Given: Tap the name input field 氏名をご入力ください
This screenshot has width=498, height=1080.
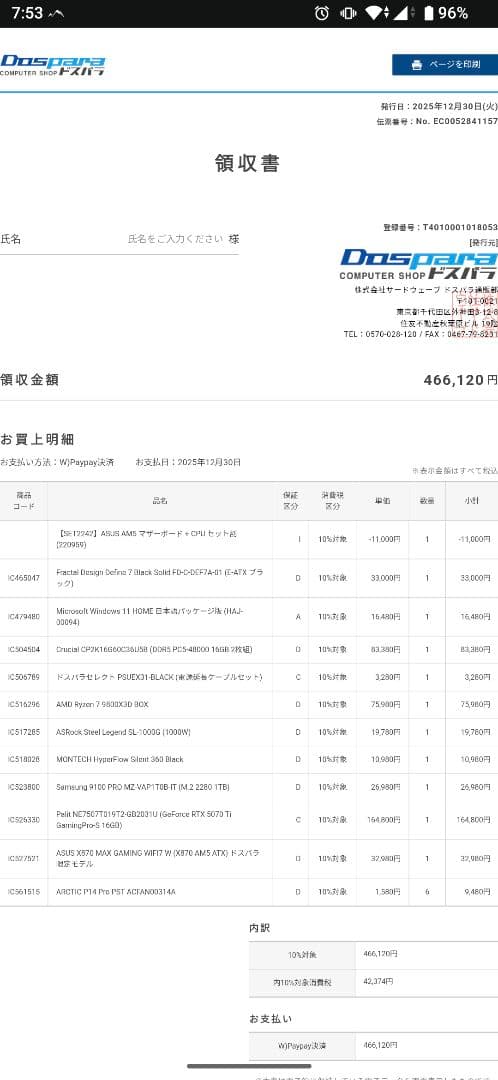Looking at the screenshot, I should click(176, 239).
